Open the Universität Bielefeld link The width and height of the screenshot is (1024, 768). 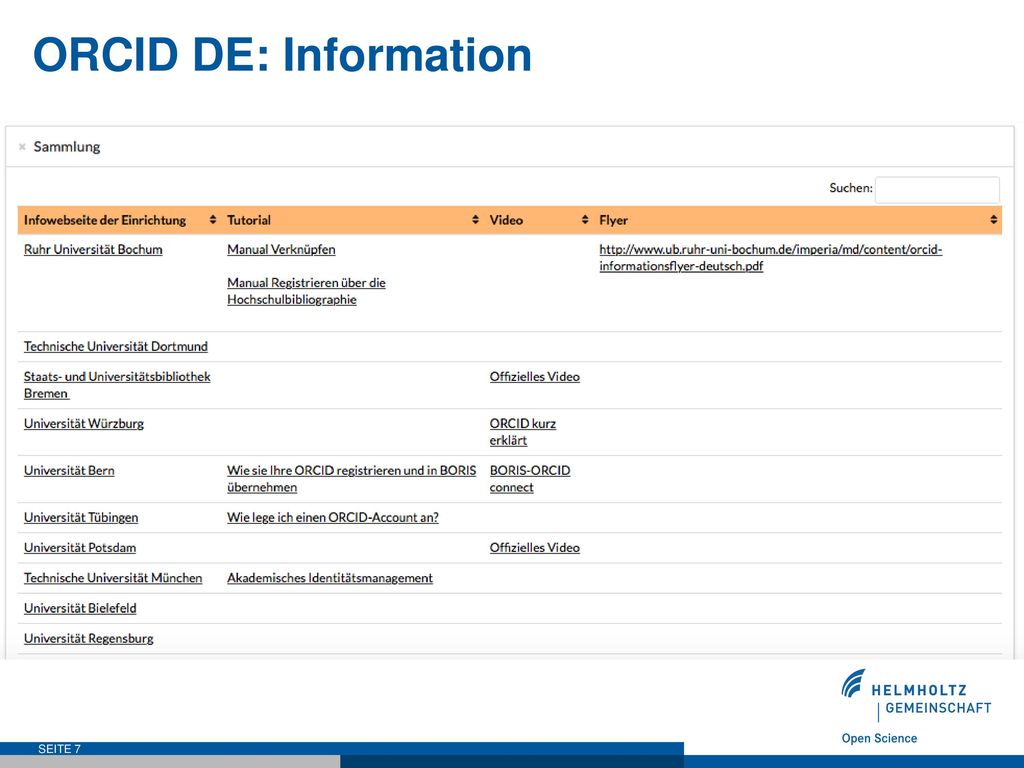(80, 609)
